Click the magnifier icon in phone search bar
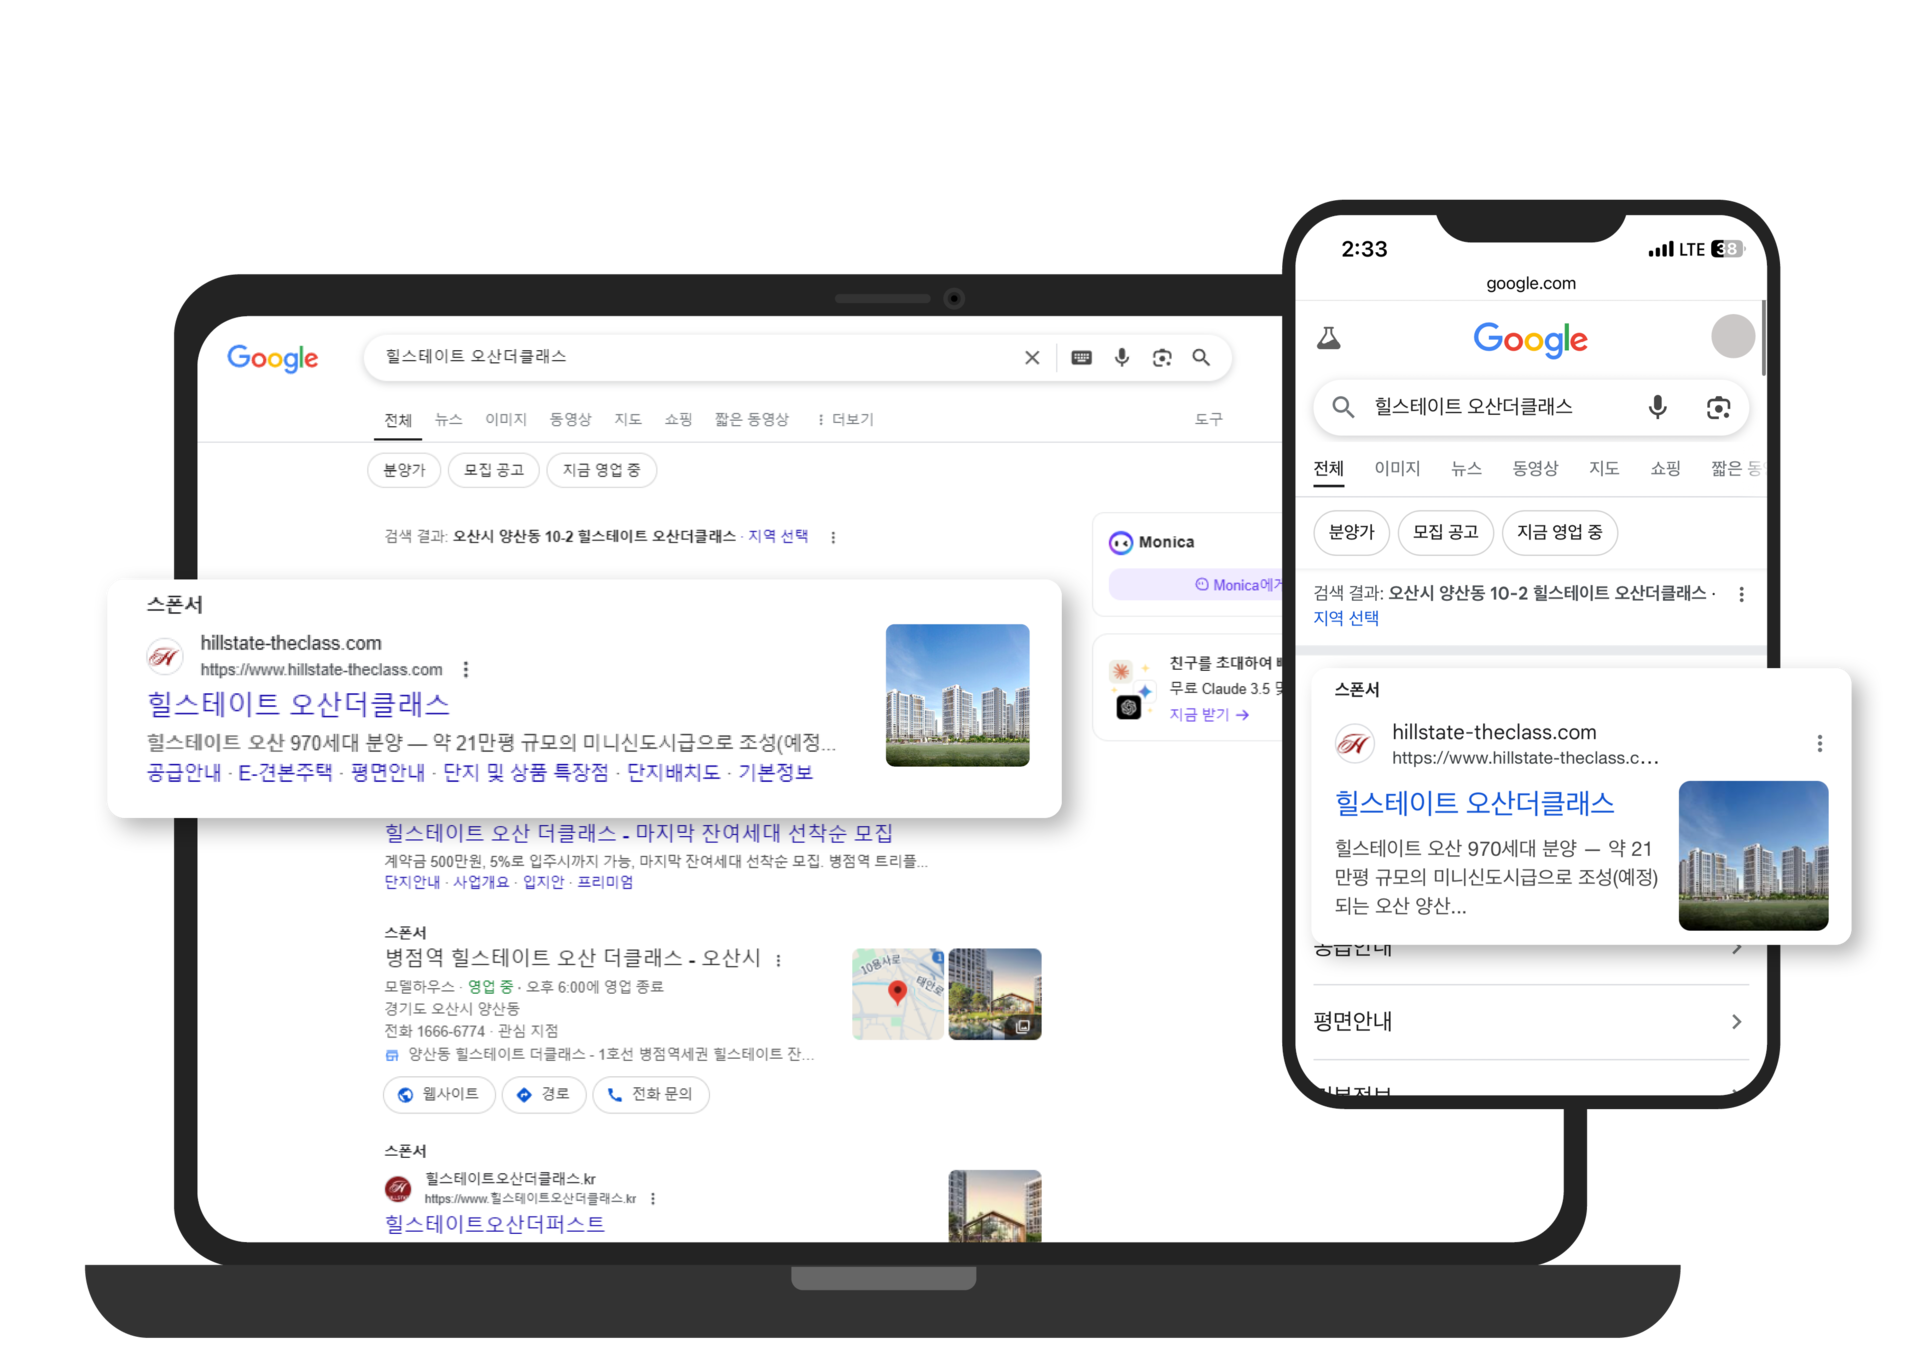This screenshot has width=1919, height=1357. coord(1343,407)
